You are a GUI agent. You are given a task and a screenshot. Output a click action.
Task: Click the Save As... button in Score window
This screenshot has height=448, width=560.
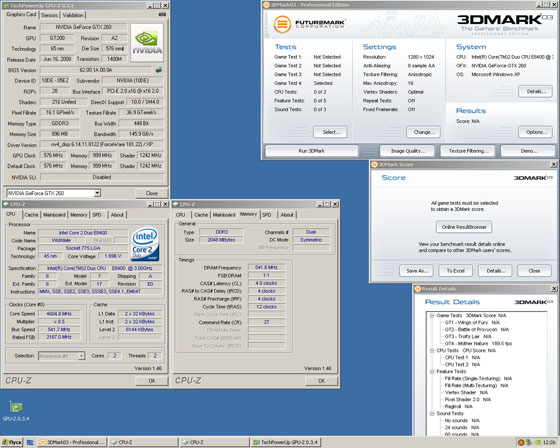[x=416, y=270]
